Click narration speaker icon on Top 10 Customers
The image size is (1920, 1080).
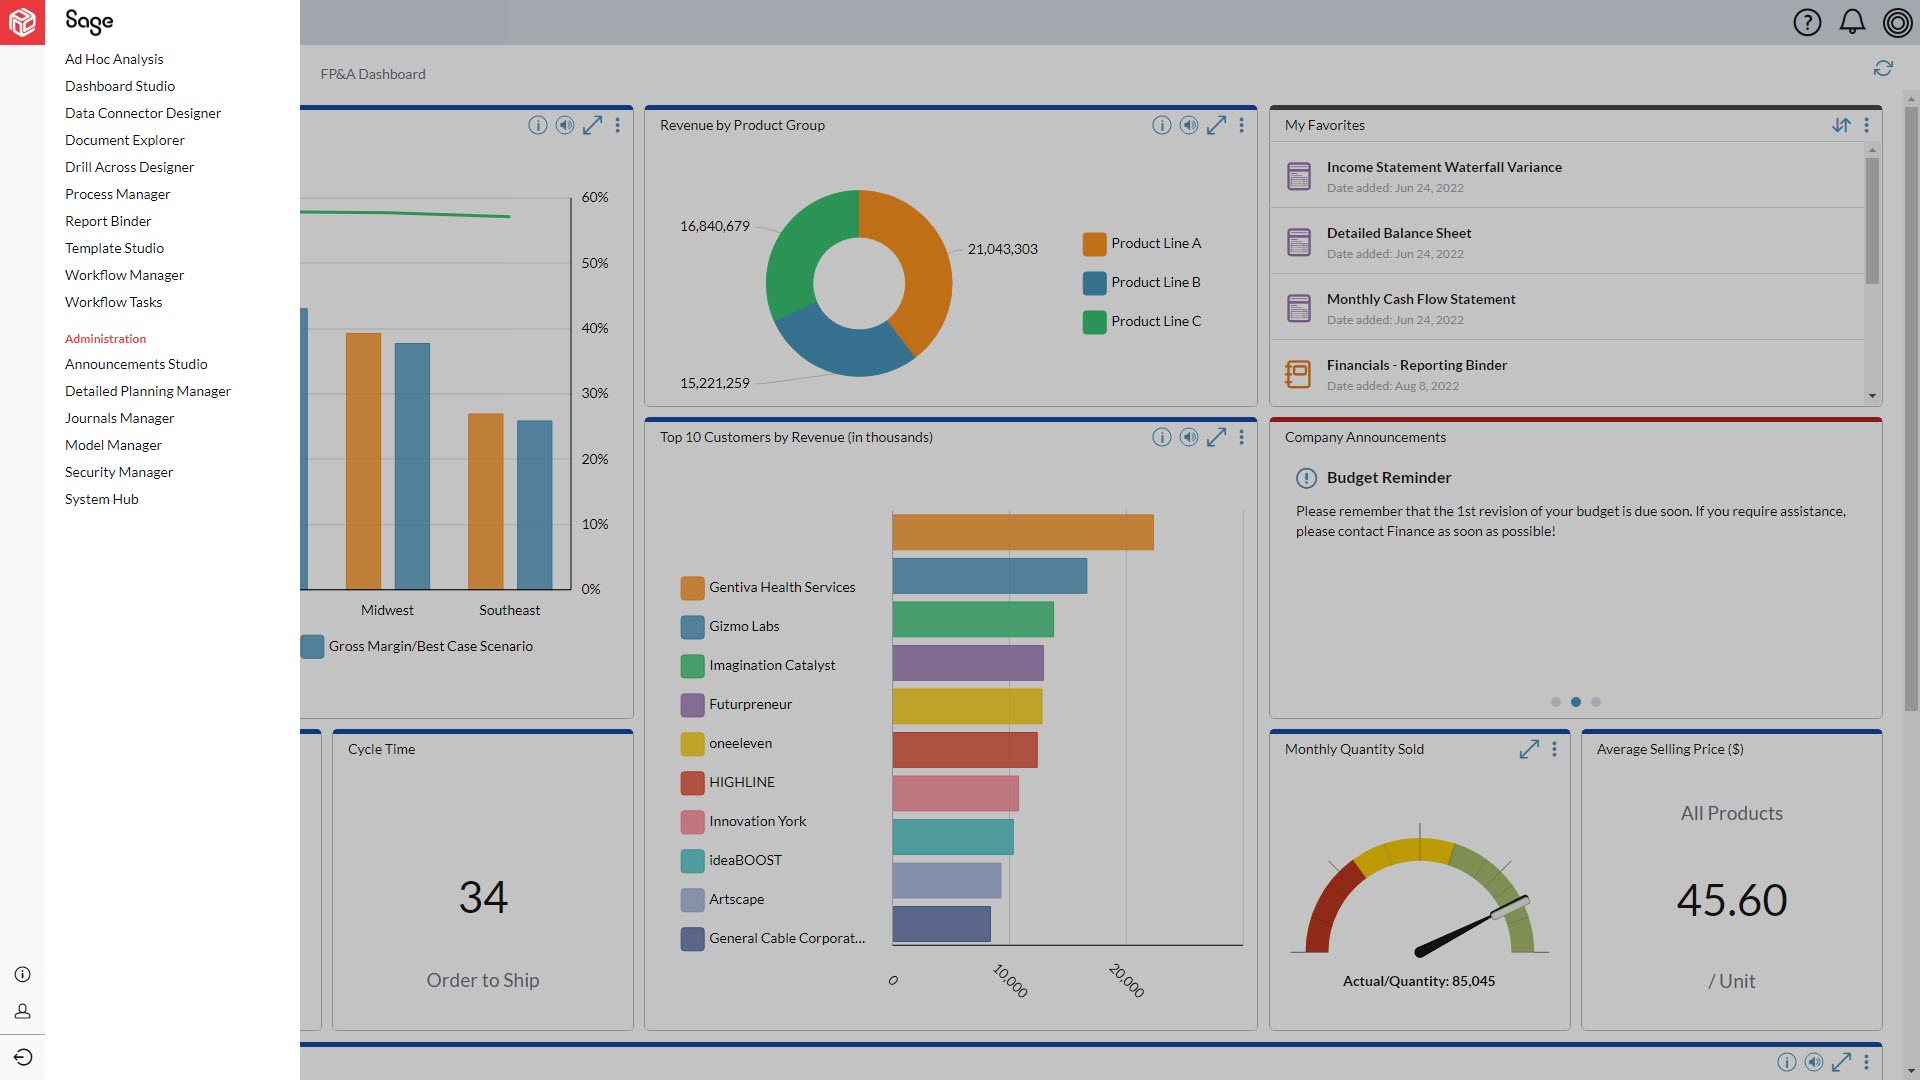pyautogui.click(x=1189, y=437)
